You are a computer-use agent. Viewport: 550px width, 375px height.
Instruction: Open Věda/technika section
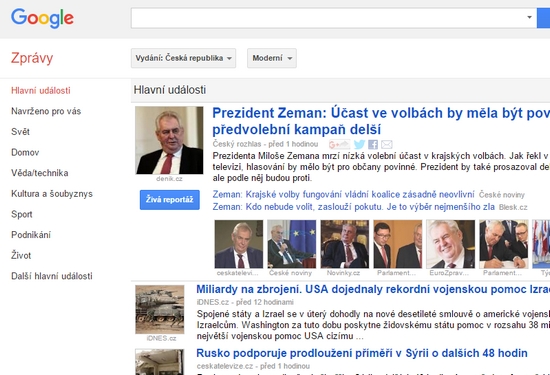(x=40, y=173)
